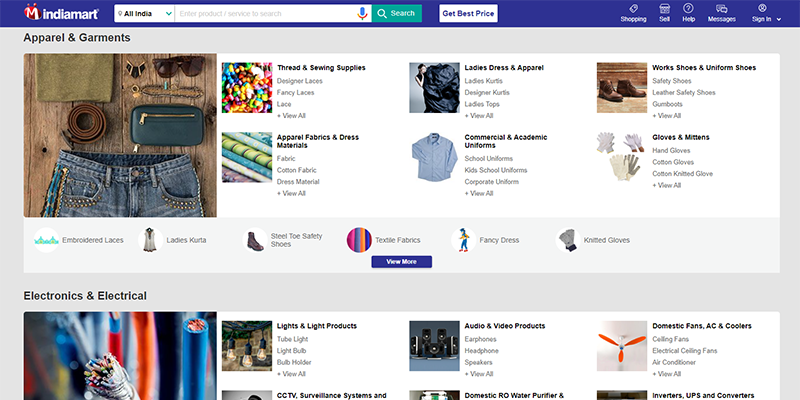Select the Air Conditioner link
Viewport: 800px width, 400px height.
coord(674,363)
